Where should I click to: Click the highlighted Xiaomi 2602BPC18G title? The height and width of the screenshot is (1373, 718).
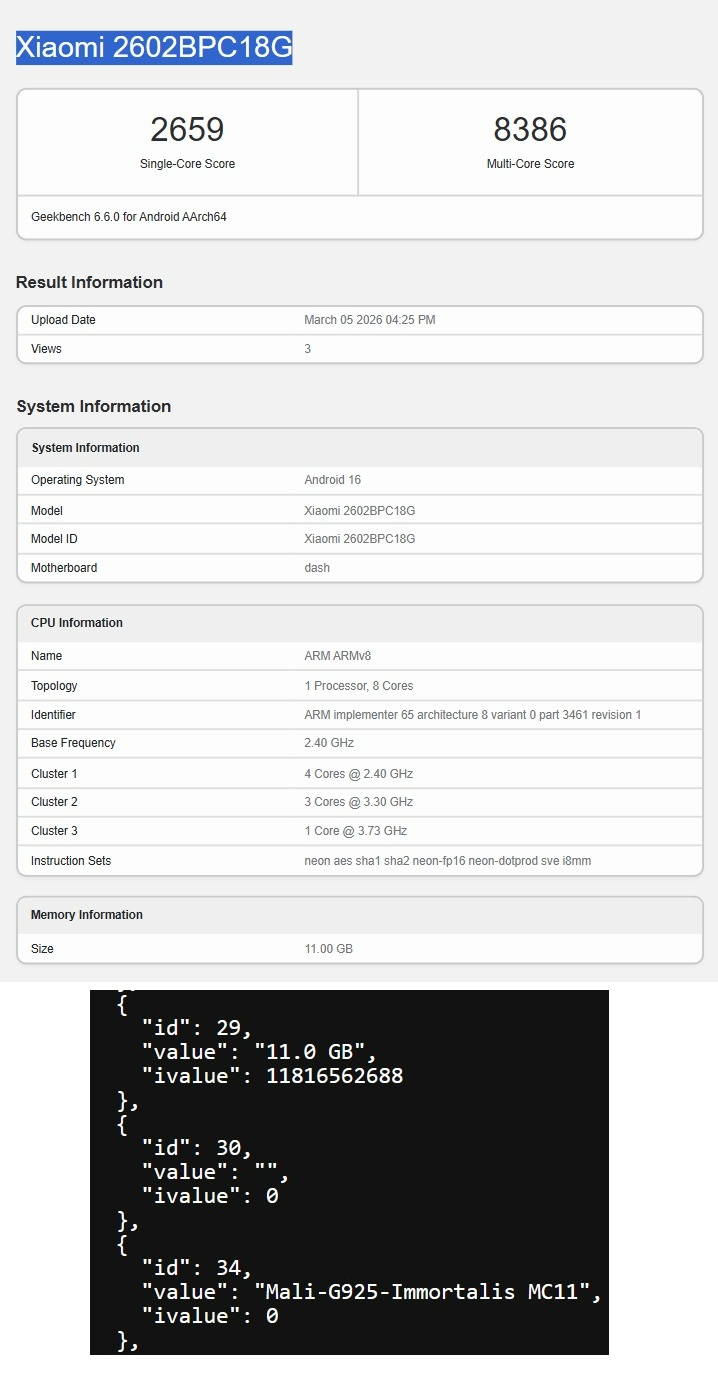pyautogui.click(x=154, y=47)
